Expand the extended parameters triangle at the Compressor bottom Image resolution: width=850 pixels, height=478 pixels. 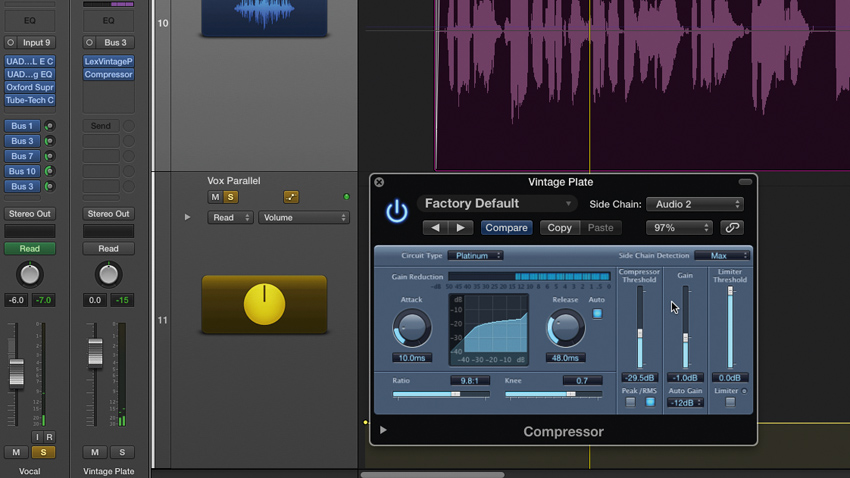point(383,430)
